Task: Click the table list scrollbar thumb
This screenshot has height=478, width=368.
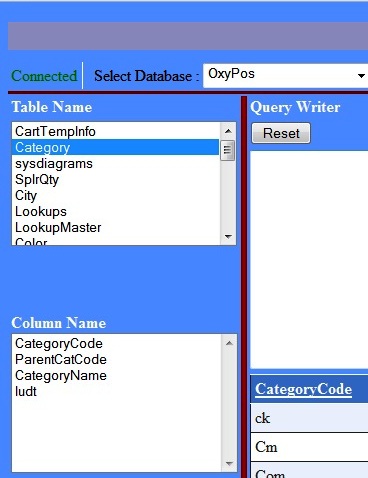Action: click(228, 150)
